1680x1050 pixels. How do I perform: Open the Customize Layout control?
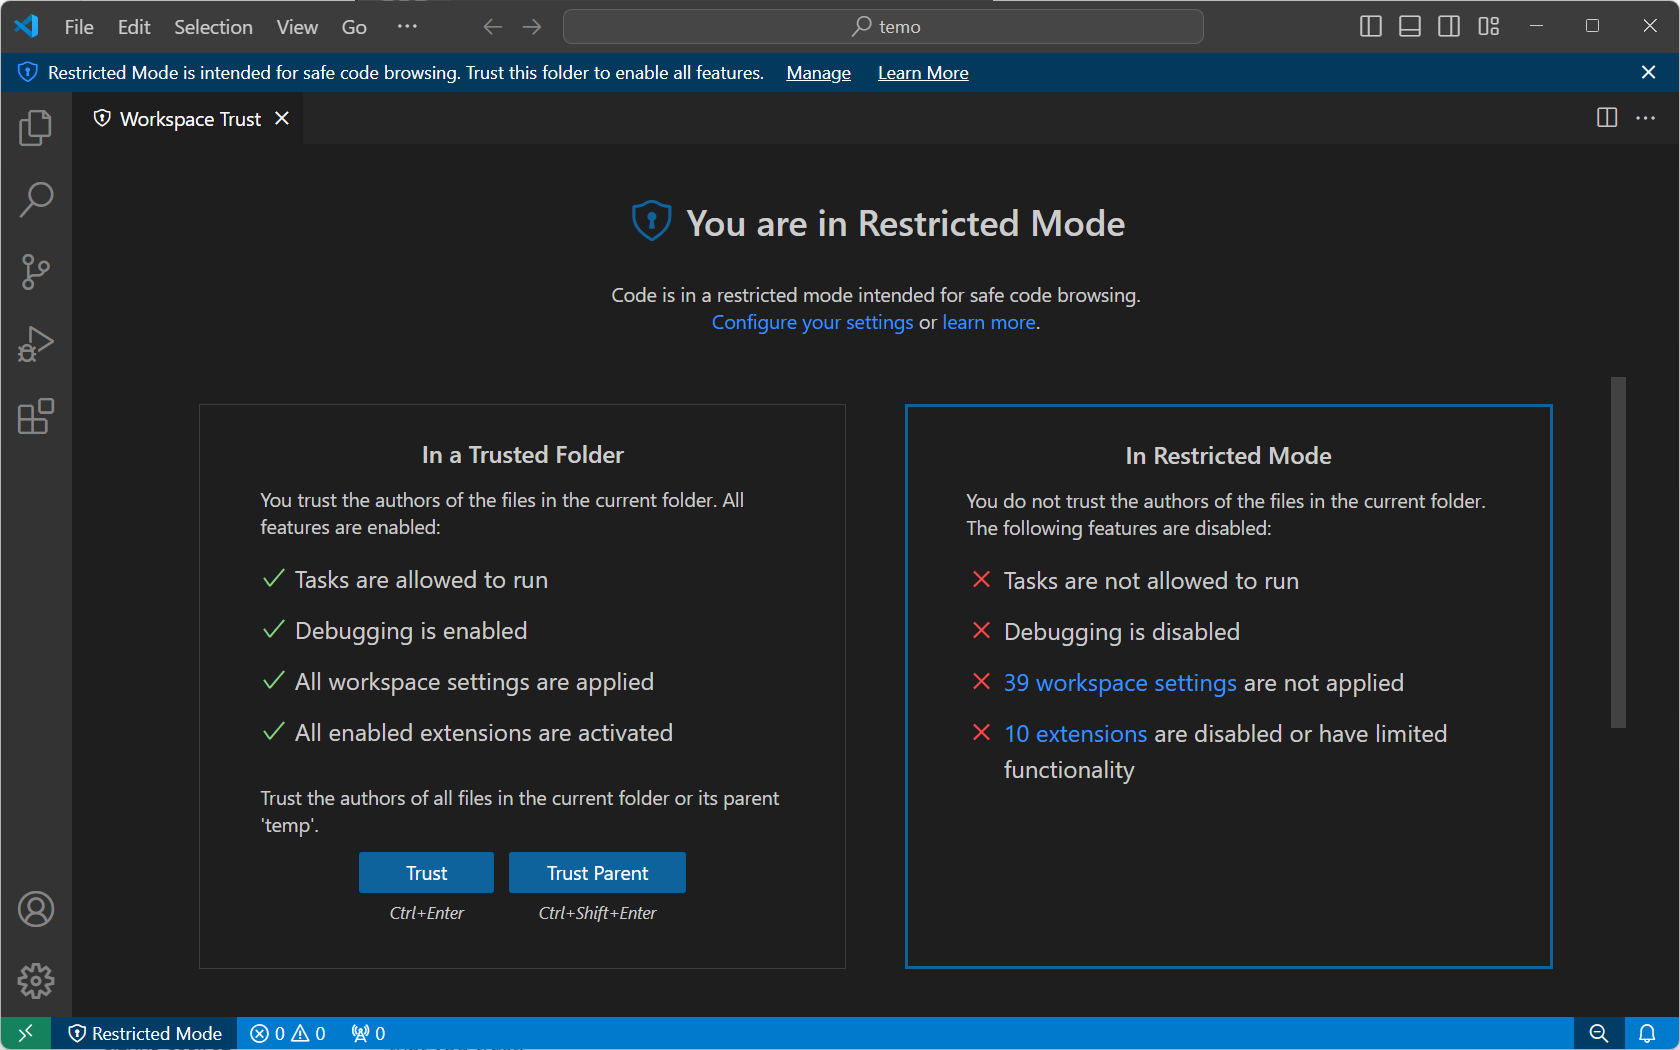[x=1488, y=26]
